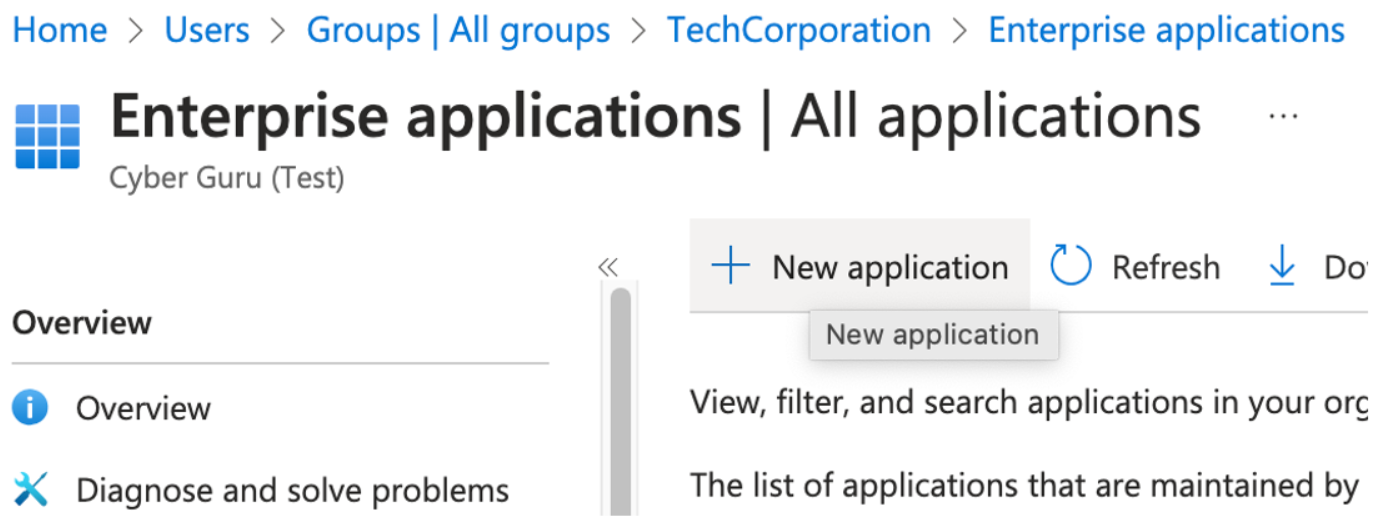Open Groups | All groups breadcrumb

tap(458, 30)
